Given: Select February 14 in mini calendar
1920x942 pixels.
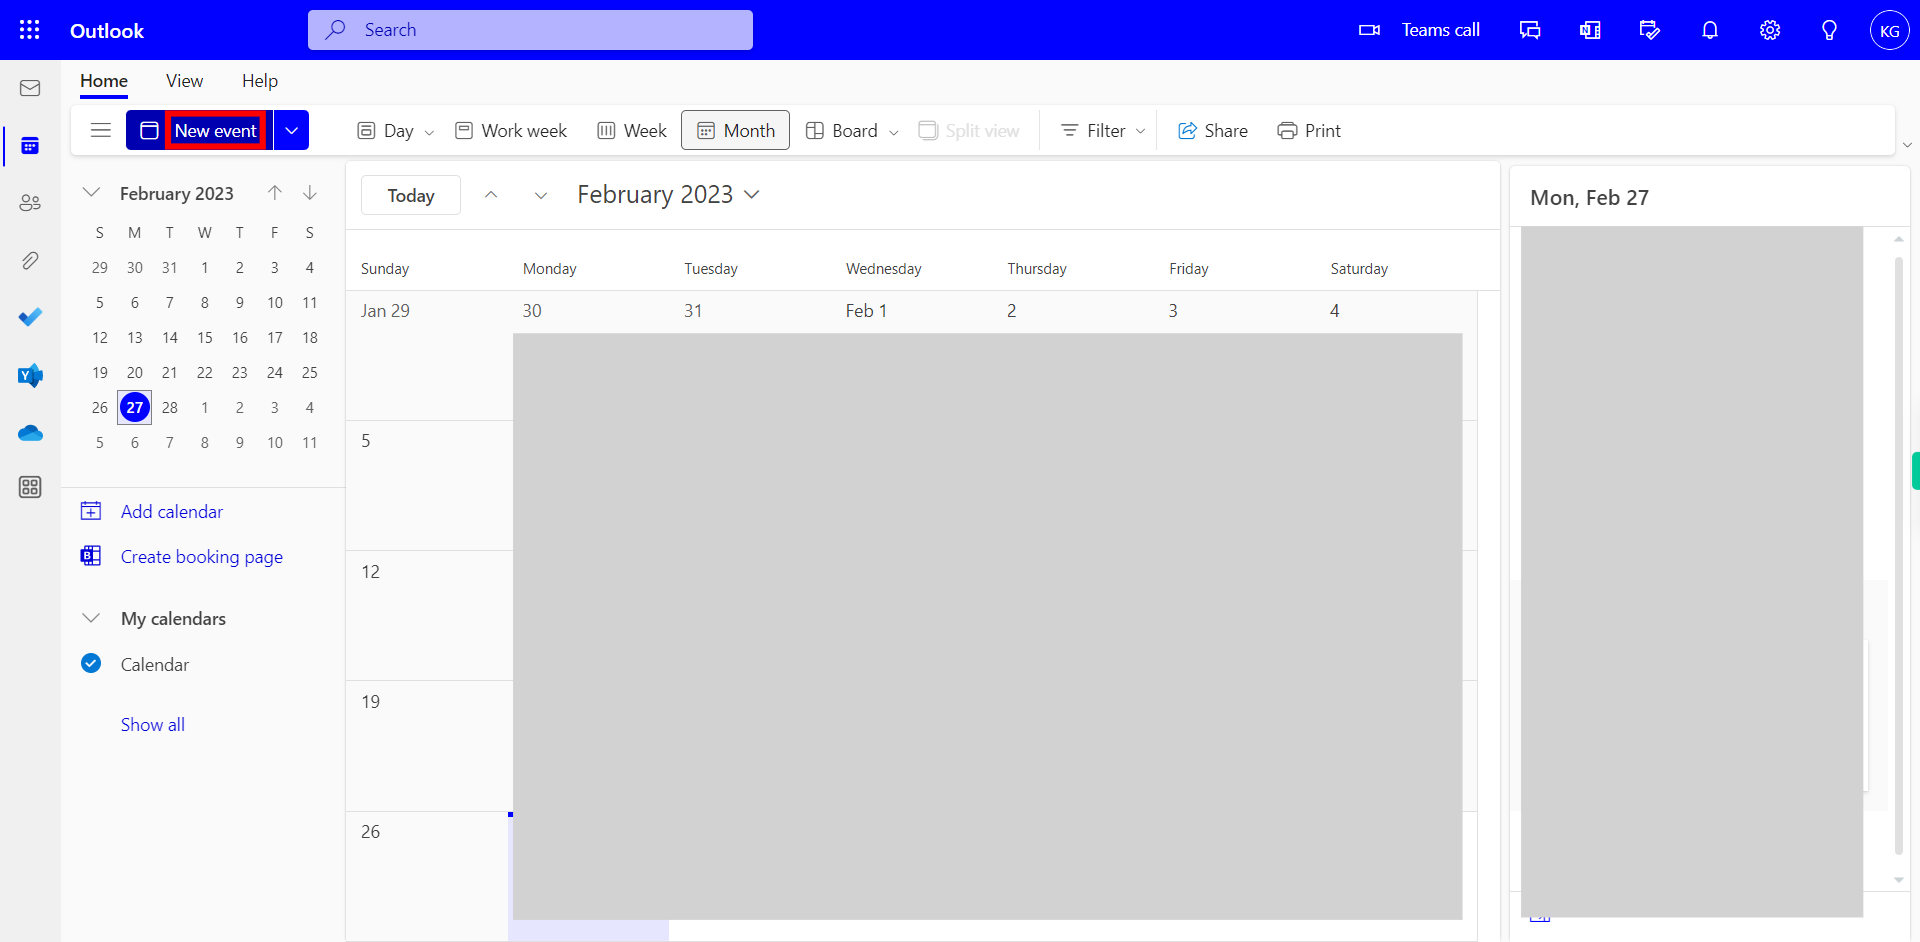Looking at the screenshot, I should click(x=170, y=337).
